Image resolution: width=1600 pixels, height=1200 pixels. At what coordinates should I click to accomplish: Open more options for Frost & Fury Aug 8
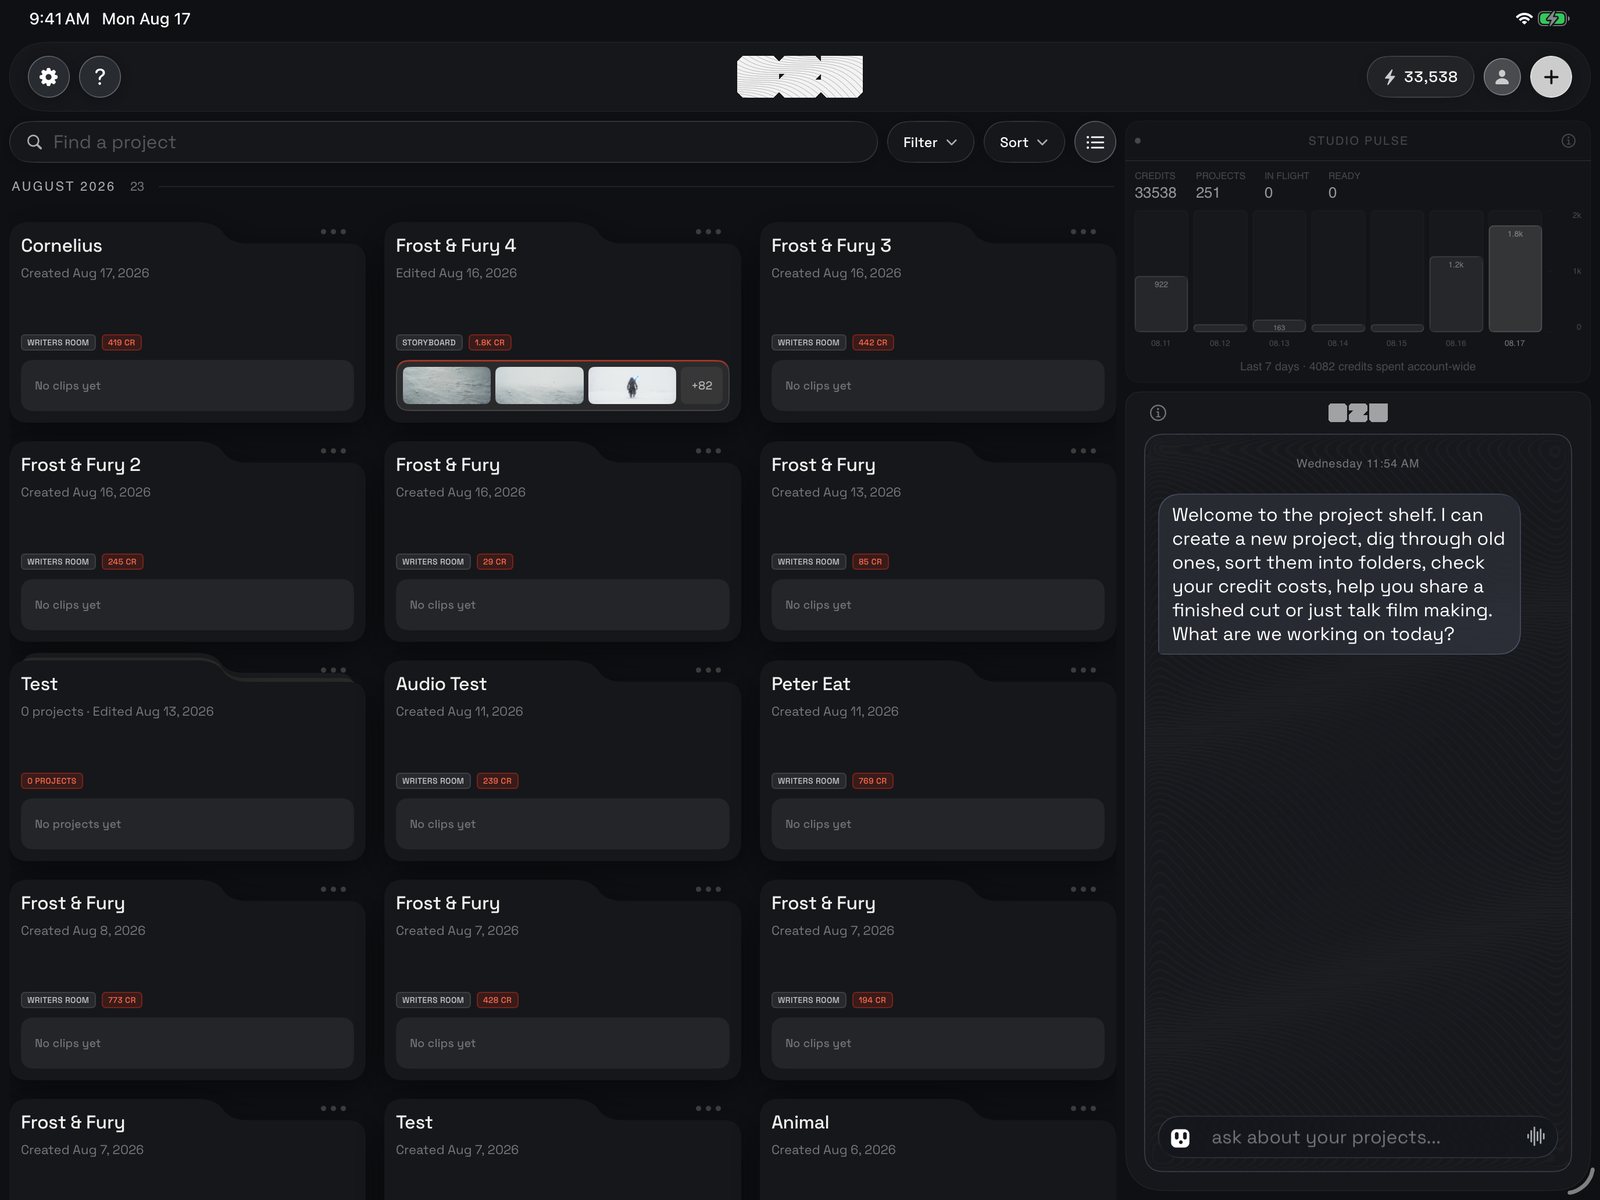[333, 889]
